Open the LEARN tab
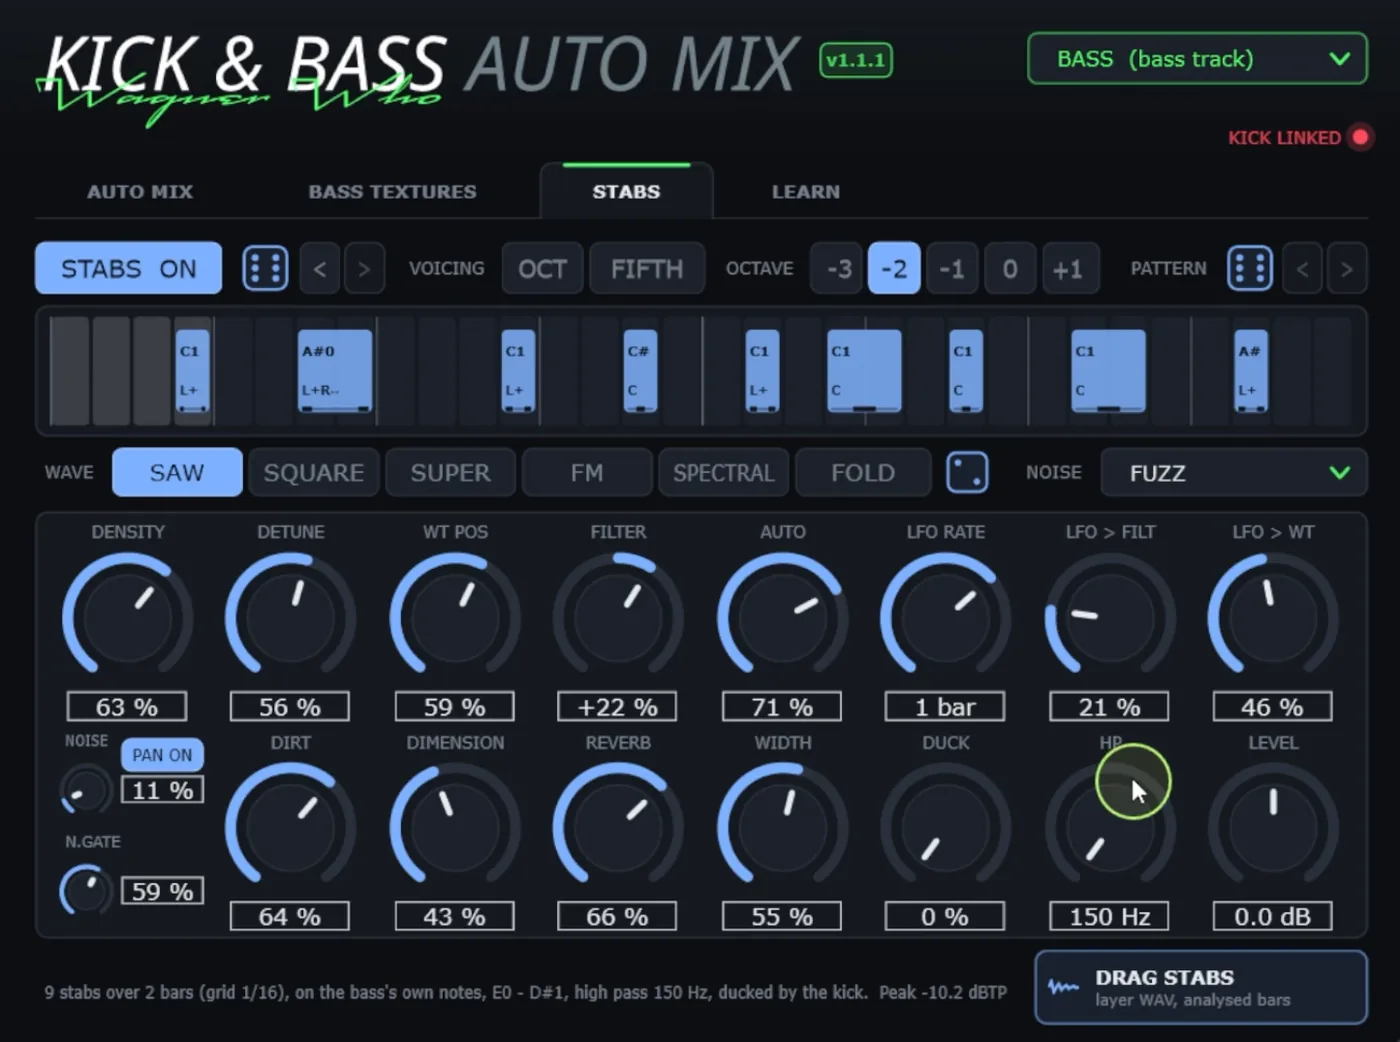The image size is (1400, 1042). [806, 191]
